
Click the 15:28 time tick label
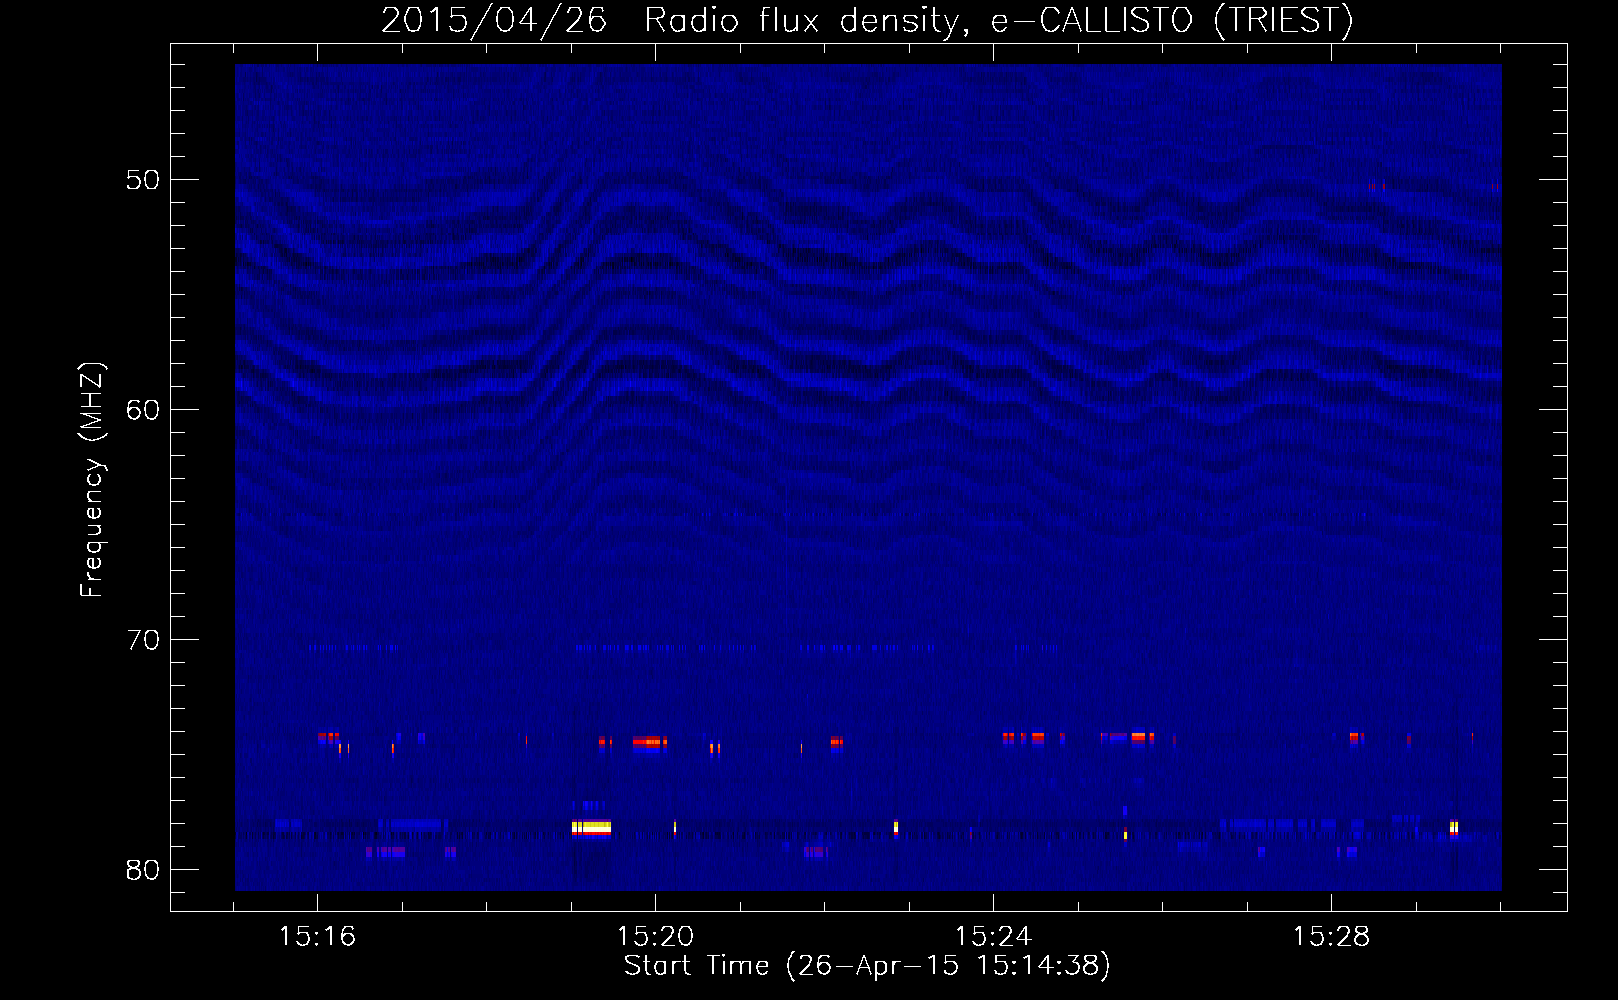click(1331, 937)
